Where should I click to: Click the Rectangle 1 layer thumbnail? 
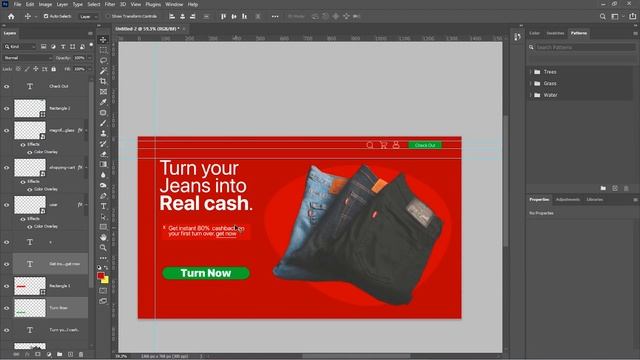point(30,286)
